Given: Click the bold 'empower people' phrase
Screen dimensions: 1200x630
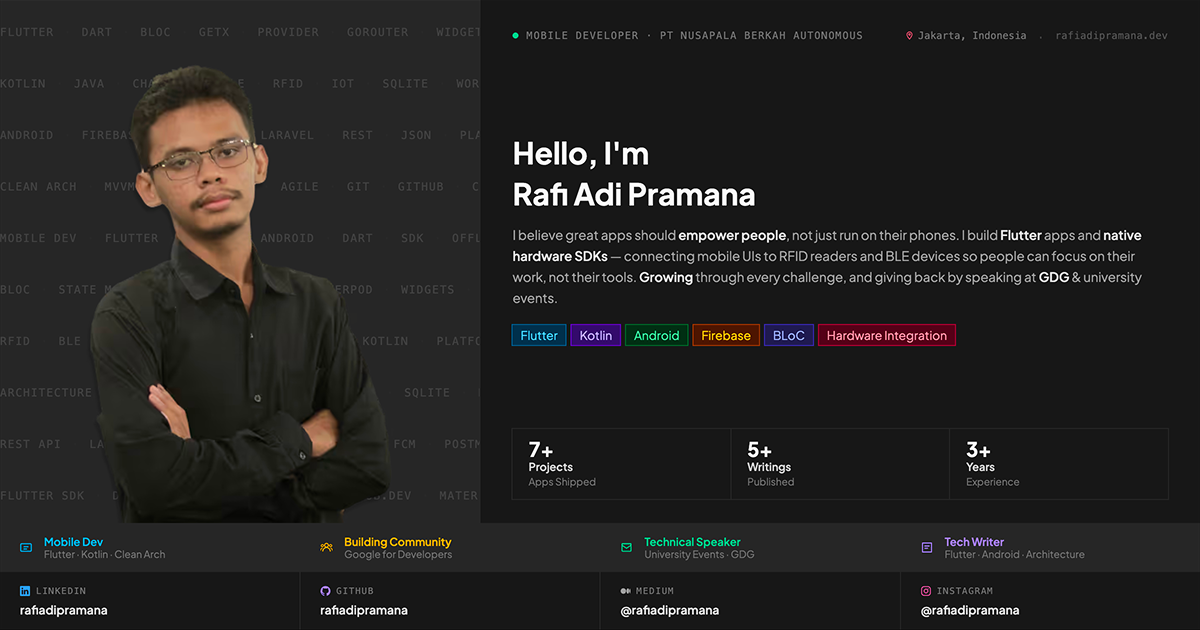Looking at the screenshot, I should coord(732,236).
